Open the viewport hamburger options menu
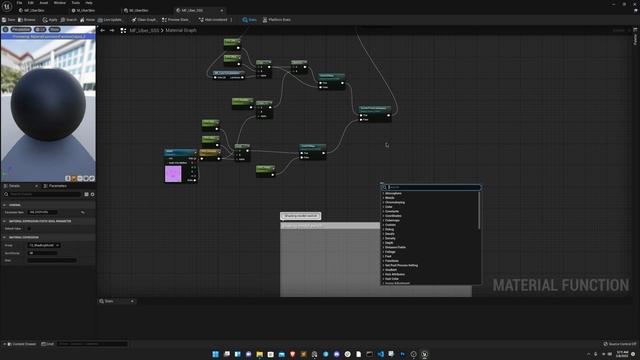Image resolution: width=640 pixels, height=360 pixels. click(x=5, y=29)
